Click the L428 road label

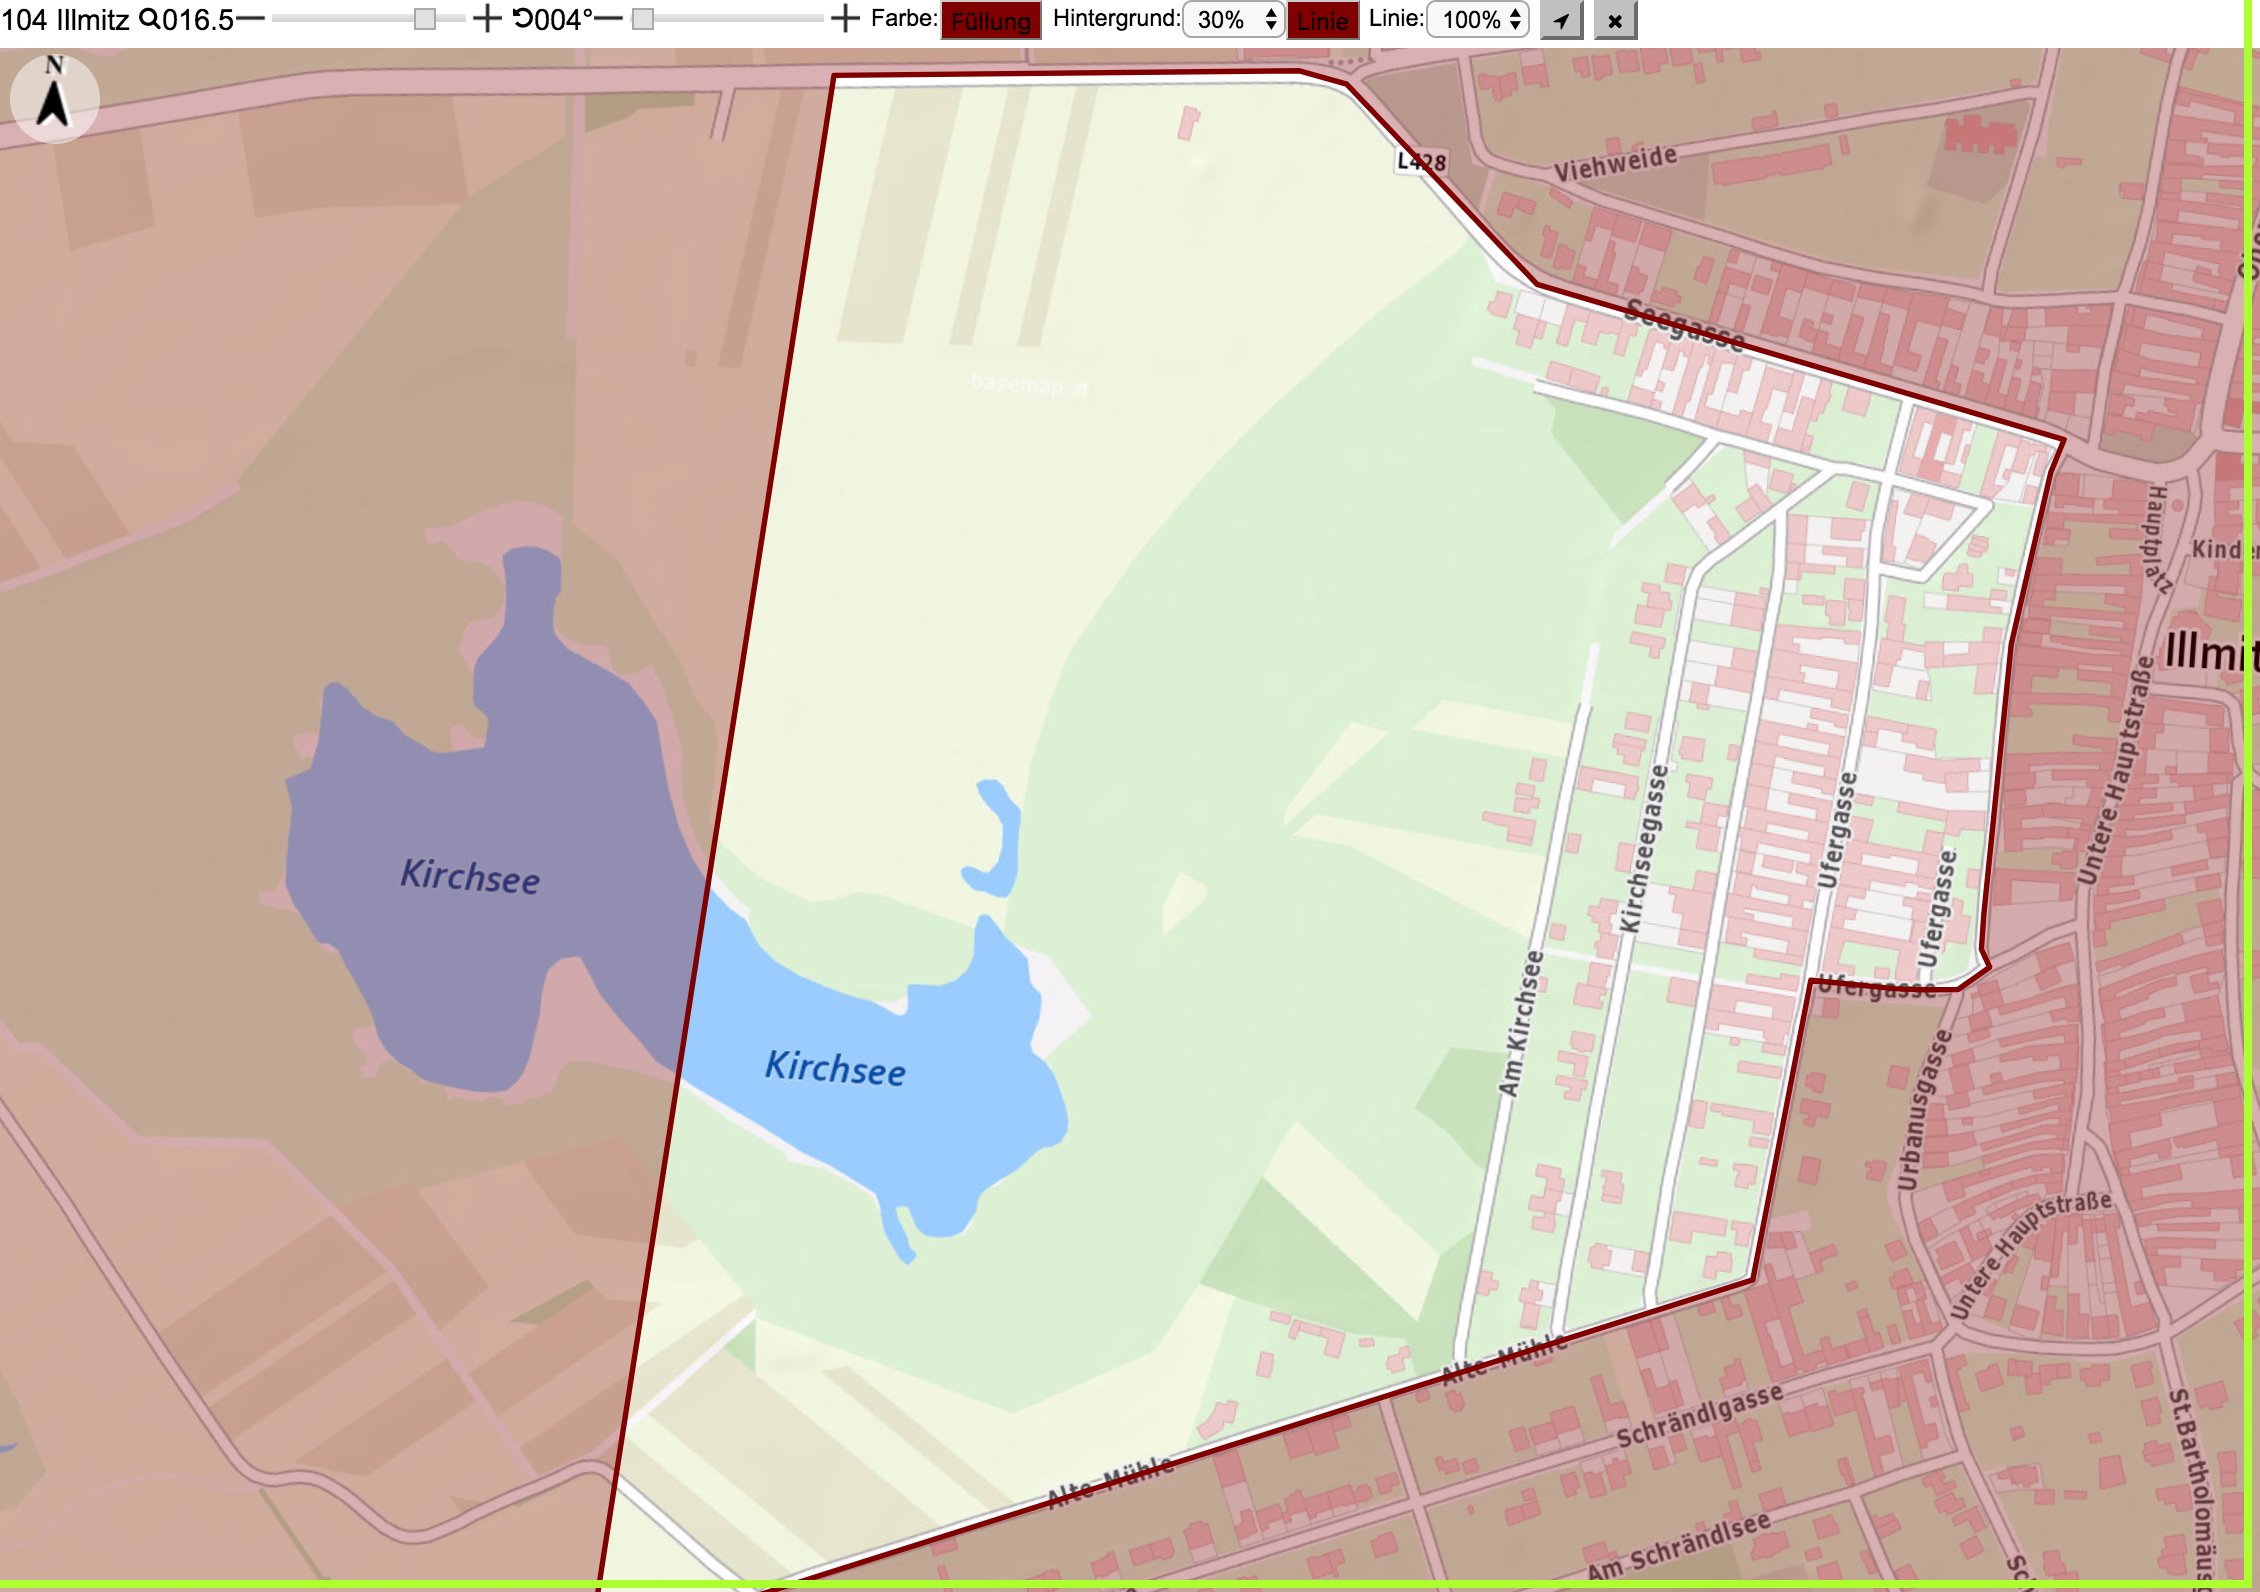click(1421, 161)
